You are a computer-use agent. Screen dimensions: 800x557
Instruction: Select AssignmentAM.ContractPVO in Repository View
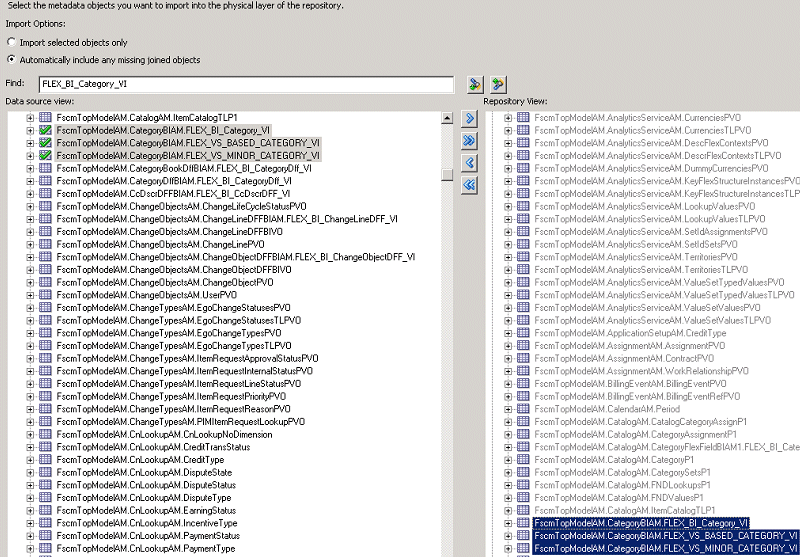coord(624,358)
